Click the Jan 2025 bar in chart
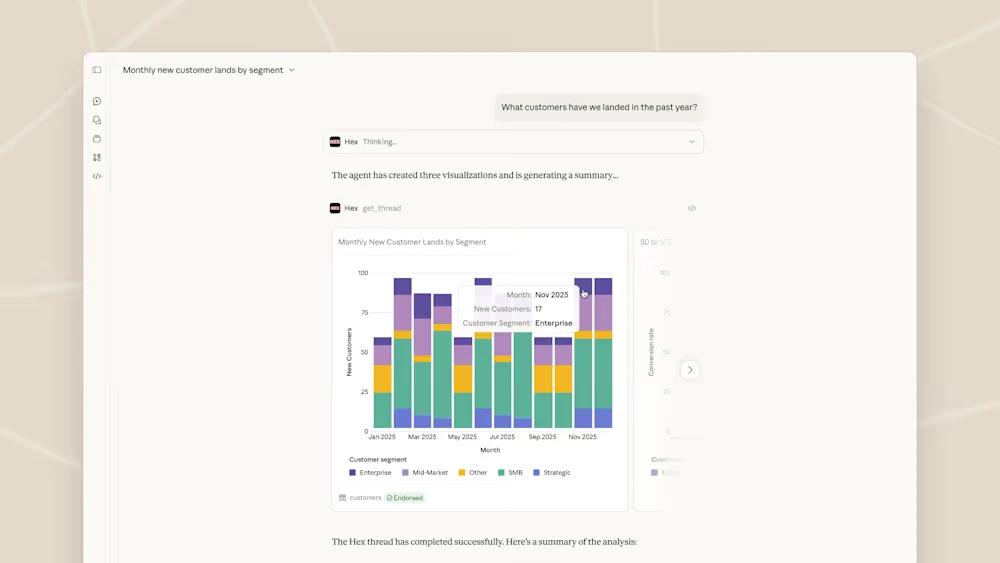1000x563 pixels. (382, 383)
